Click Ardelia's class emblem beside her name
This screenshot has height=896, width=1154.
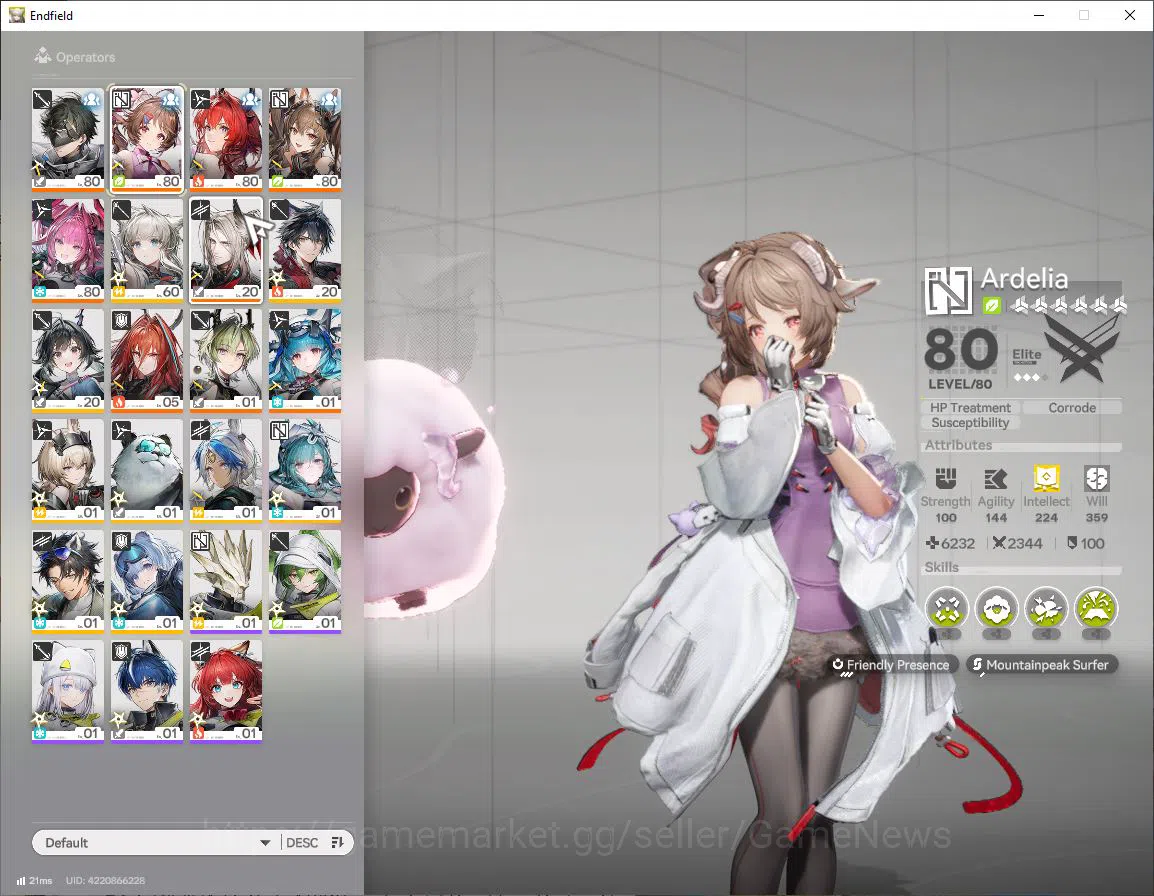click(x=948, y=292)
